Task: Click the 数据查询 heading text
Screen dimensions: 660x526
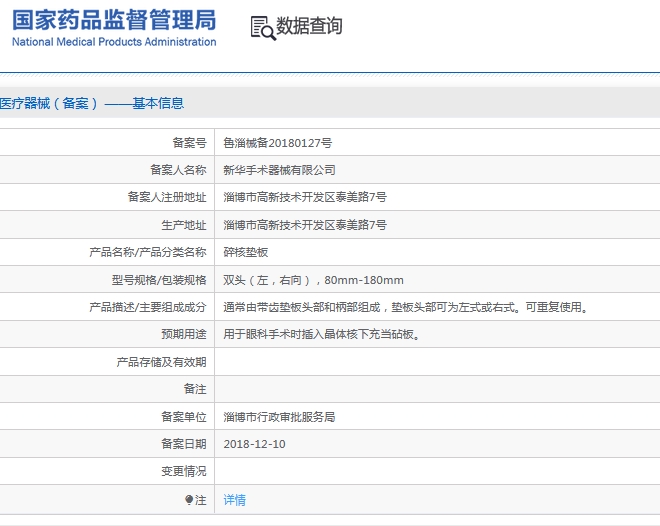Action: 309,26
